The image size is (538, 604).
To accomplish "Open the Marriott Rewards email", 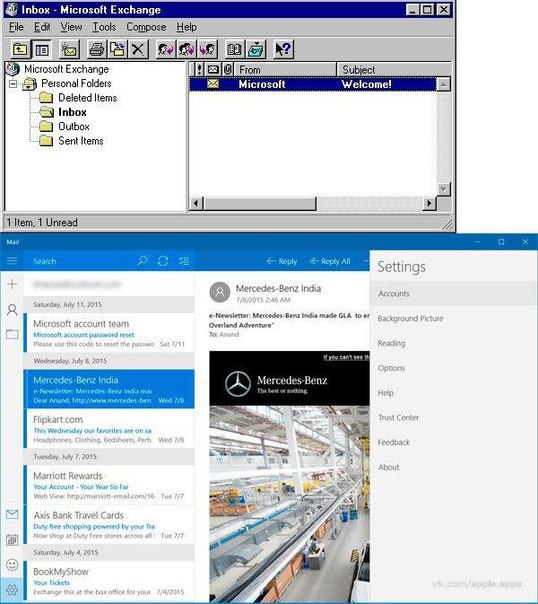I will point(109,485).
